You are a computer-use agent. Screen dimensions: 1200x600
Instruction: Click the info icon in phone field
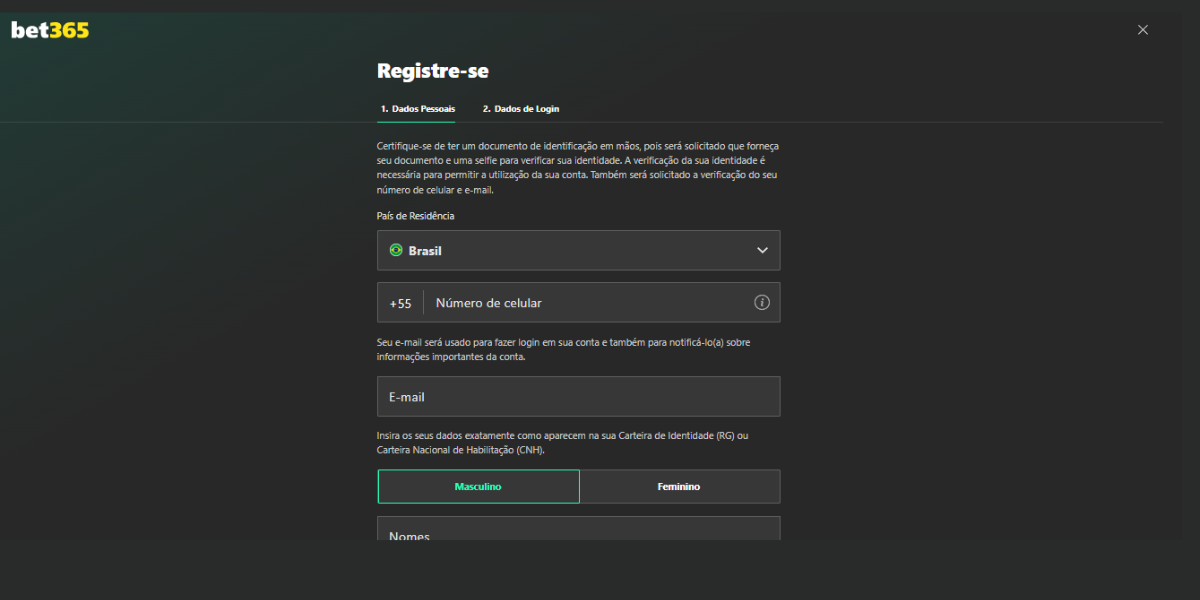(x=761, y=302)
